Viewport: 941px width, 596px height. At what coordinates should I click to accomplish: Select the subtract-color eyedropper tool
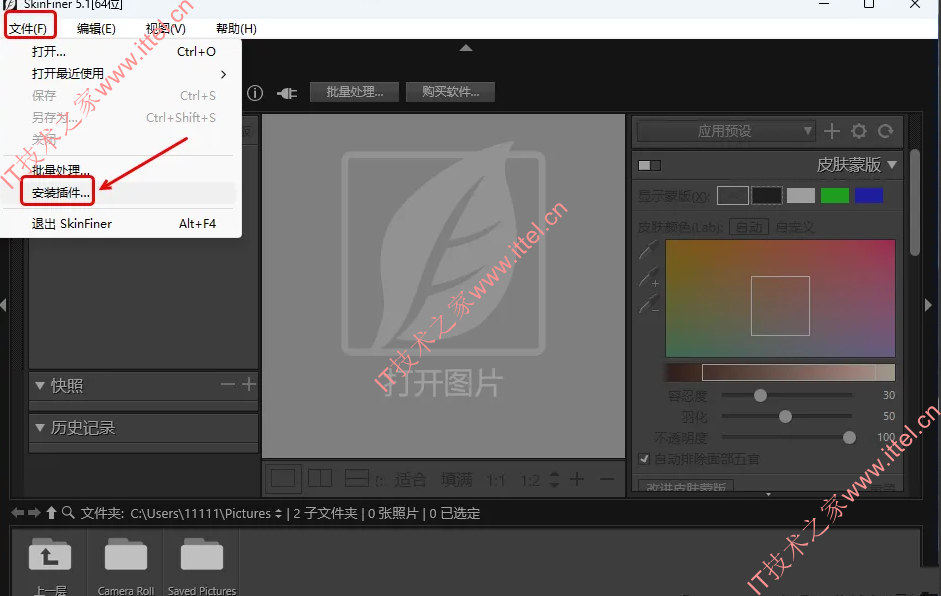649,304
